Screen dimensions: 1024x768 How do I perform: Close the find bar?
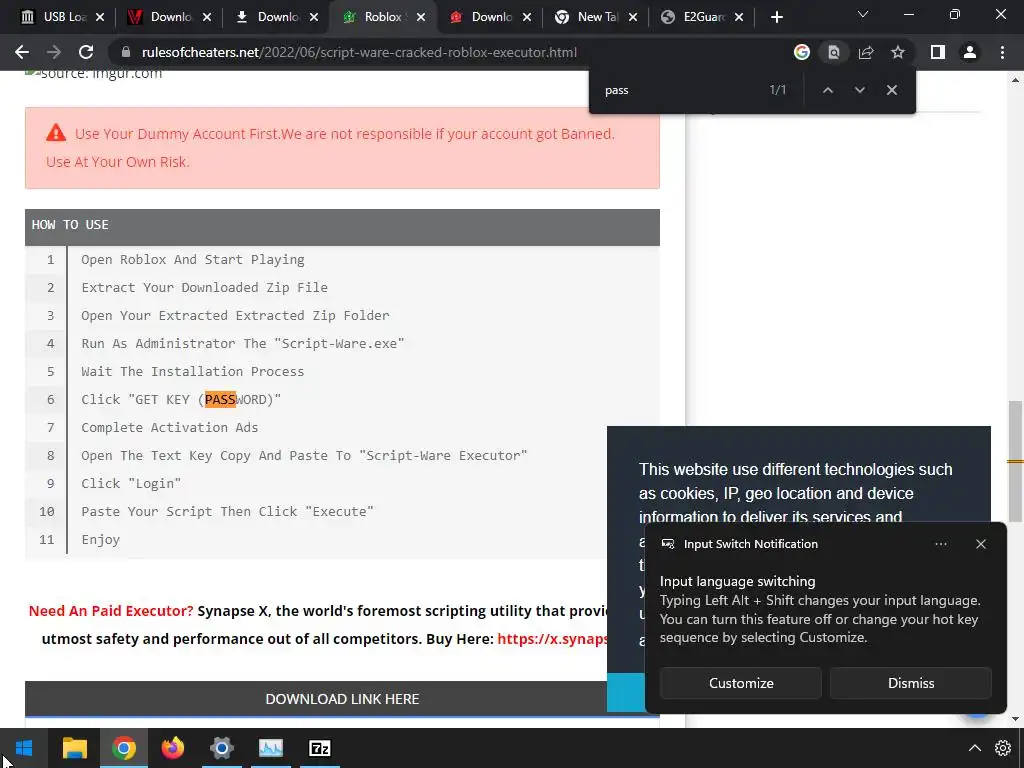pos(891,90)
